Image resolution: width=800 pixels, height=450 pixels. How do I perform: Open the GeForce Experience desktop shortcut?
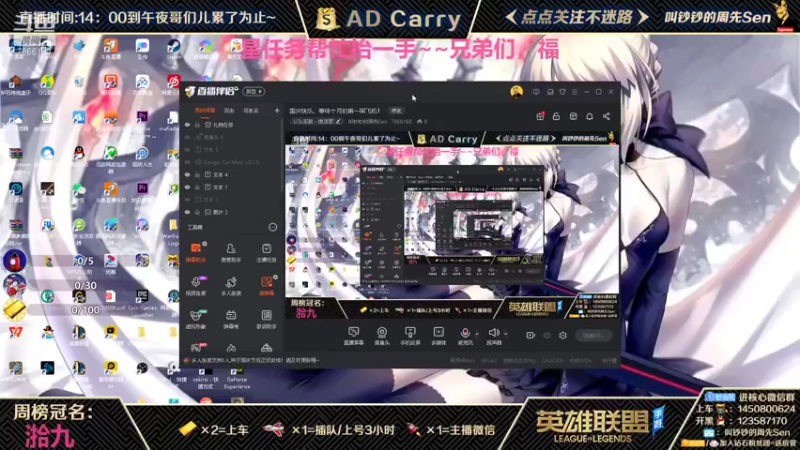coord(237,379)
